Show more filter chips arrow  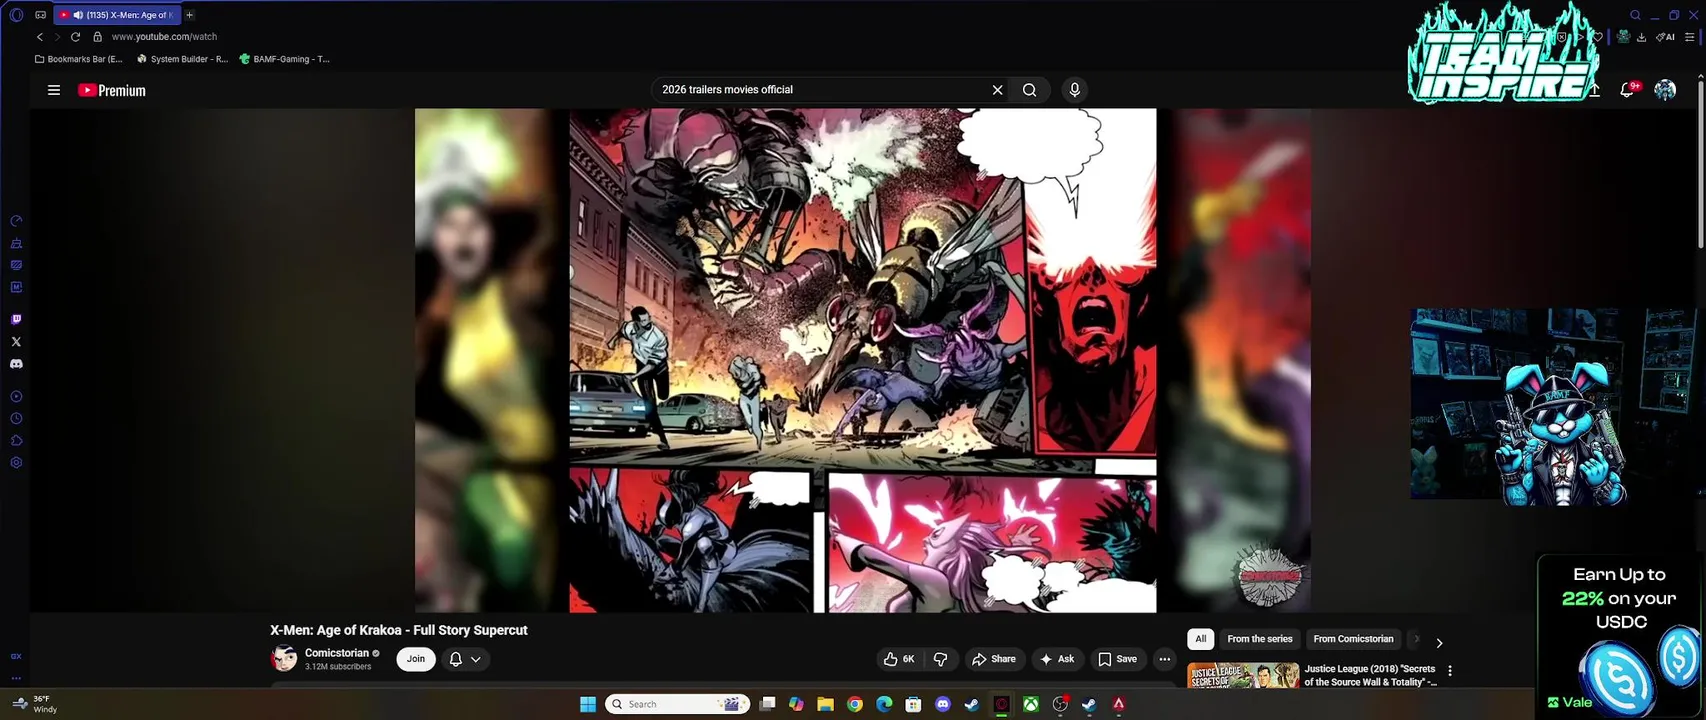click(1439, 643)
